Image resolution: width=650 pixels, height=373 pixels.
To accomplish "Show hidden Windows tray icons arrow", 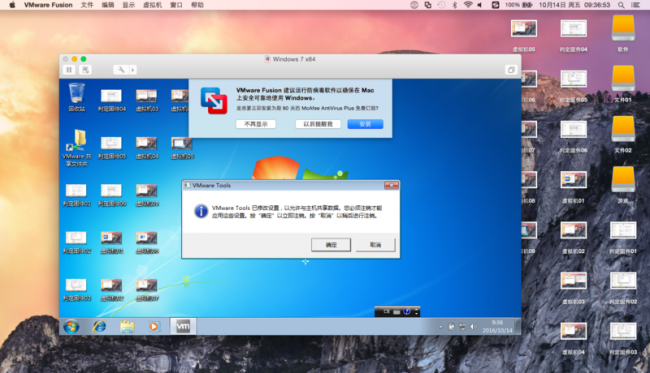I will [x=440, y=327].
